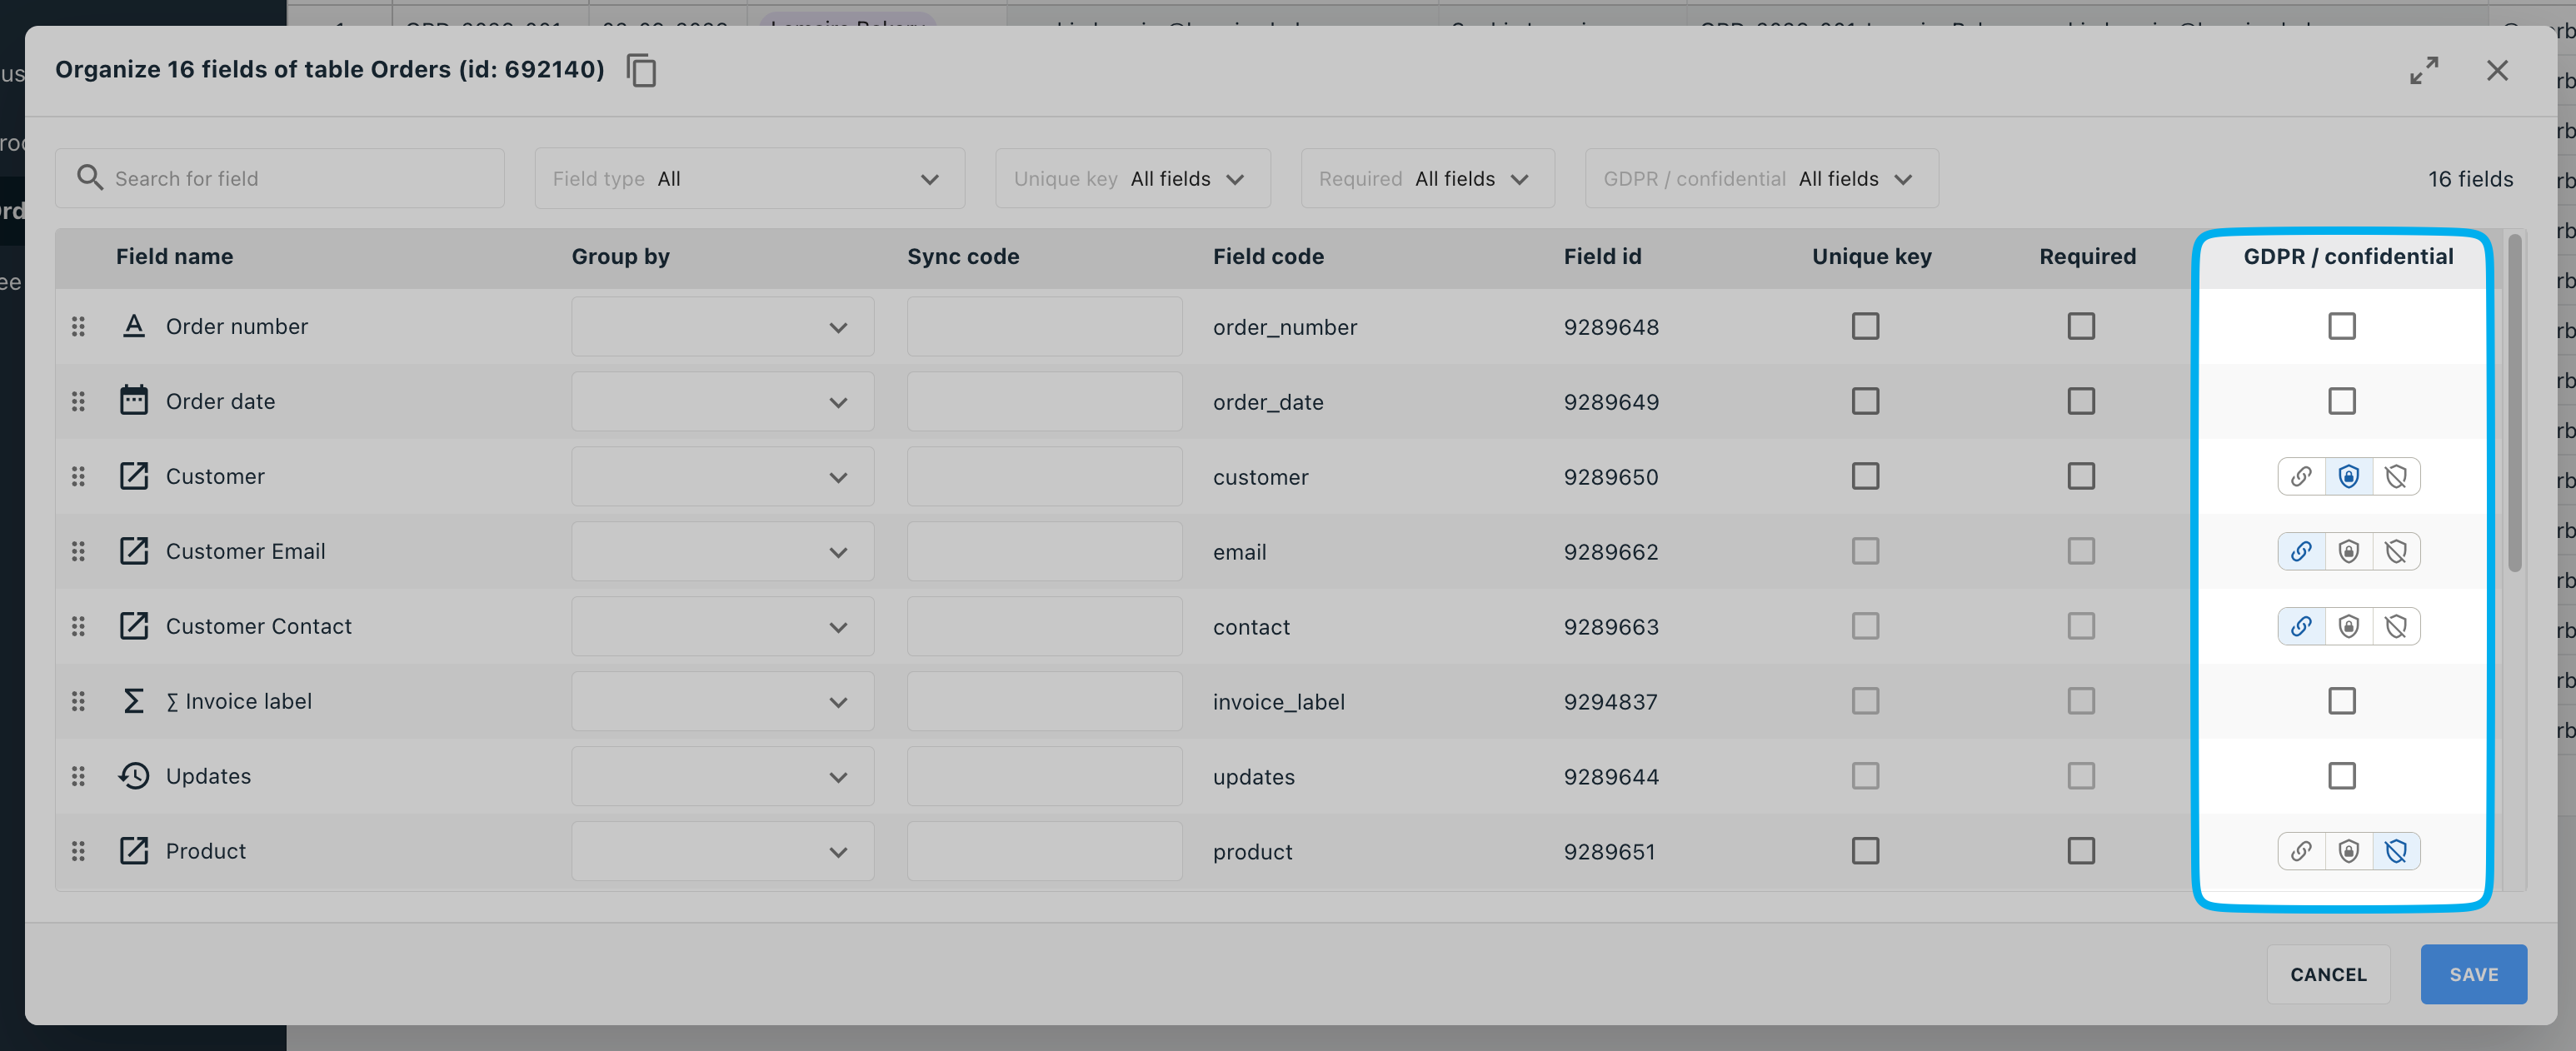Screen dimensions: 2576x1051
Task: Click the Search for field input
Action: pyautogui.click(x=280, y=178)
